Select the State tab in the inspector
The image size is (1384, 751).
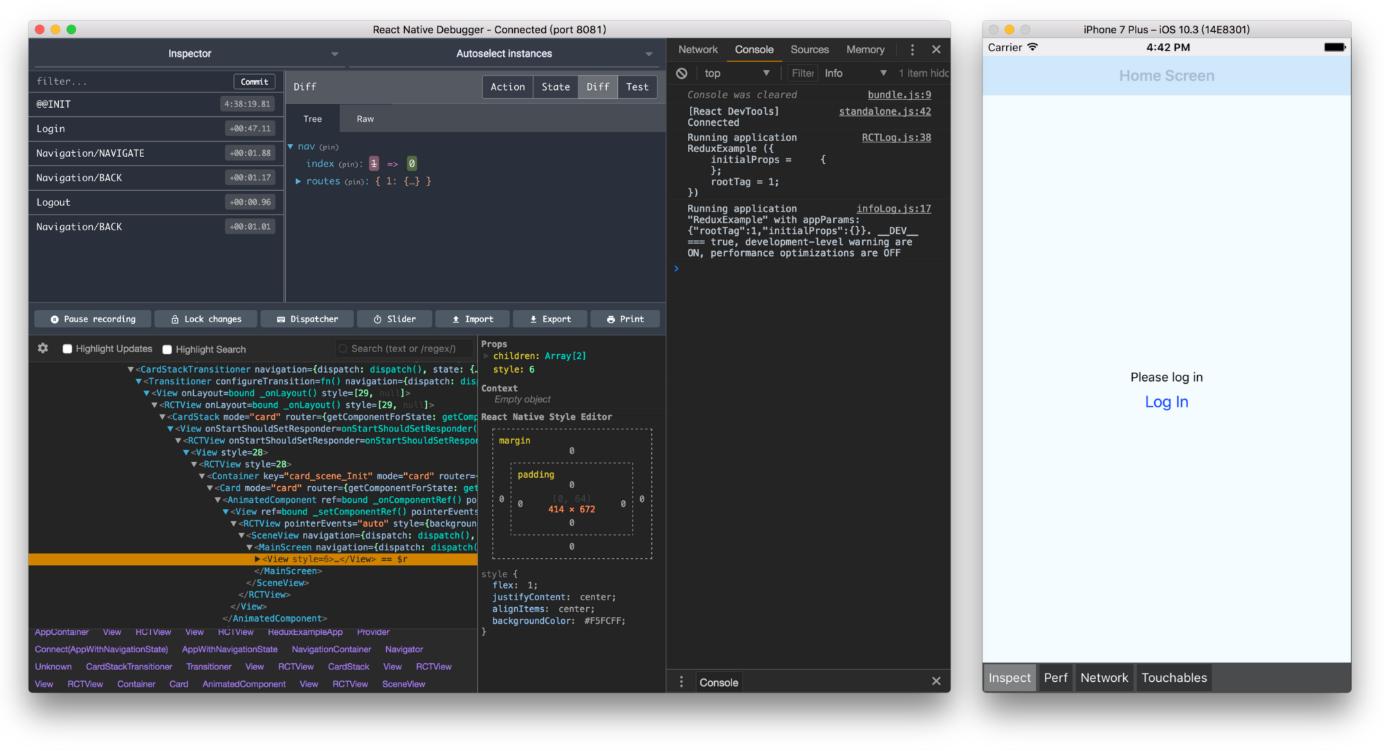(555, 87)
